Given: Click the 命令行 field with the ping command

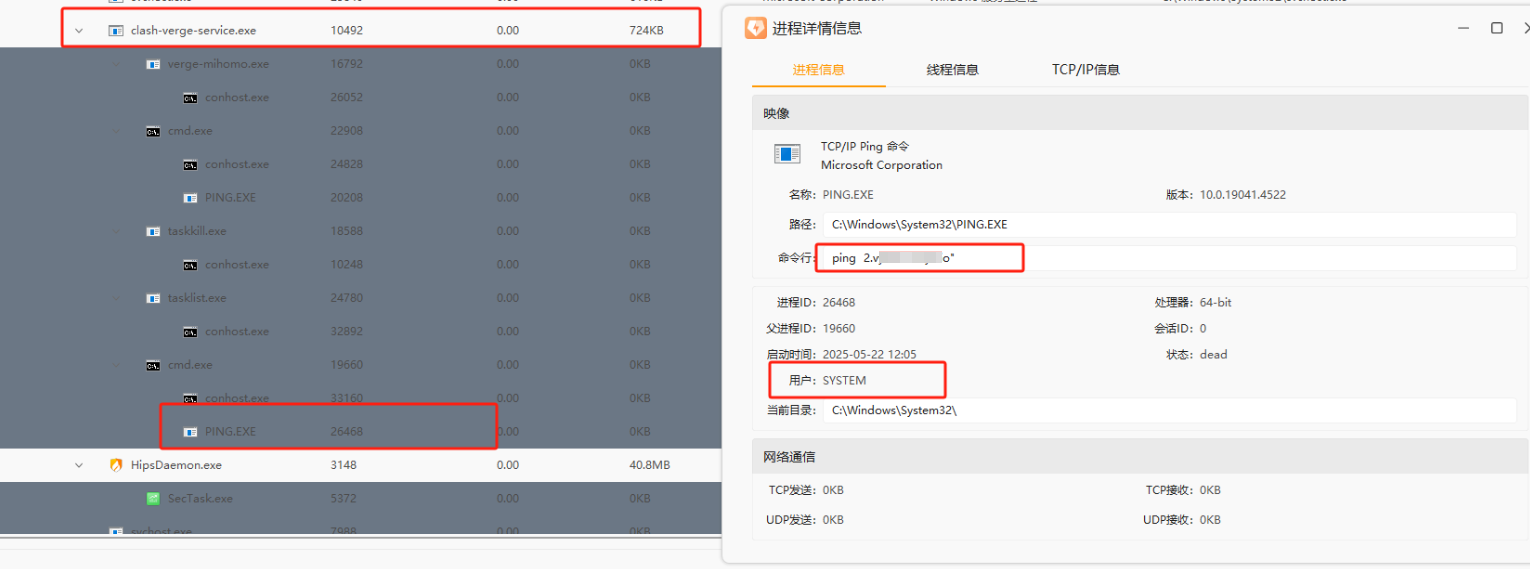Looking at the screenshot, I should pos(1168,258).
